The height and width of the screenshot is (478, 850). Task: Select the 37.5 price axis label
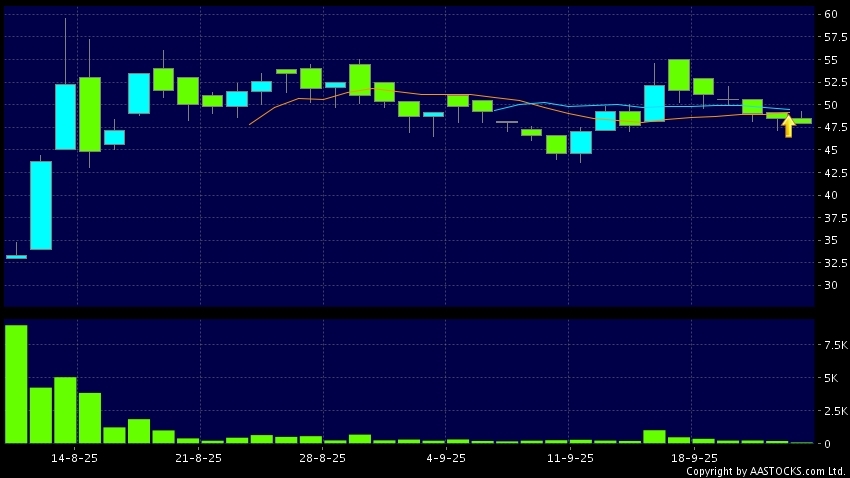[x=835, y=217]
